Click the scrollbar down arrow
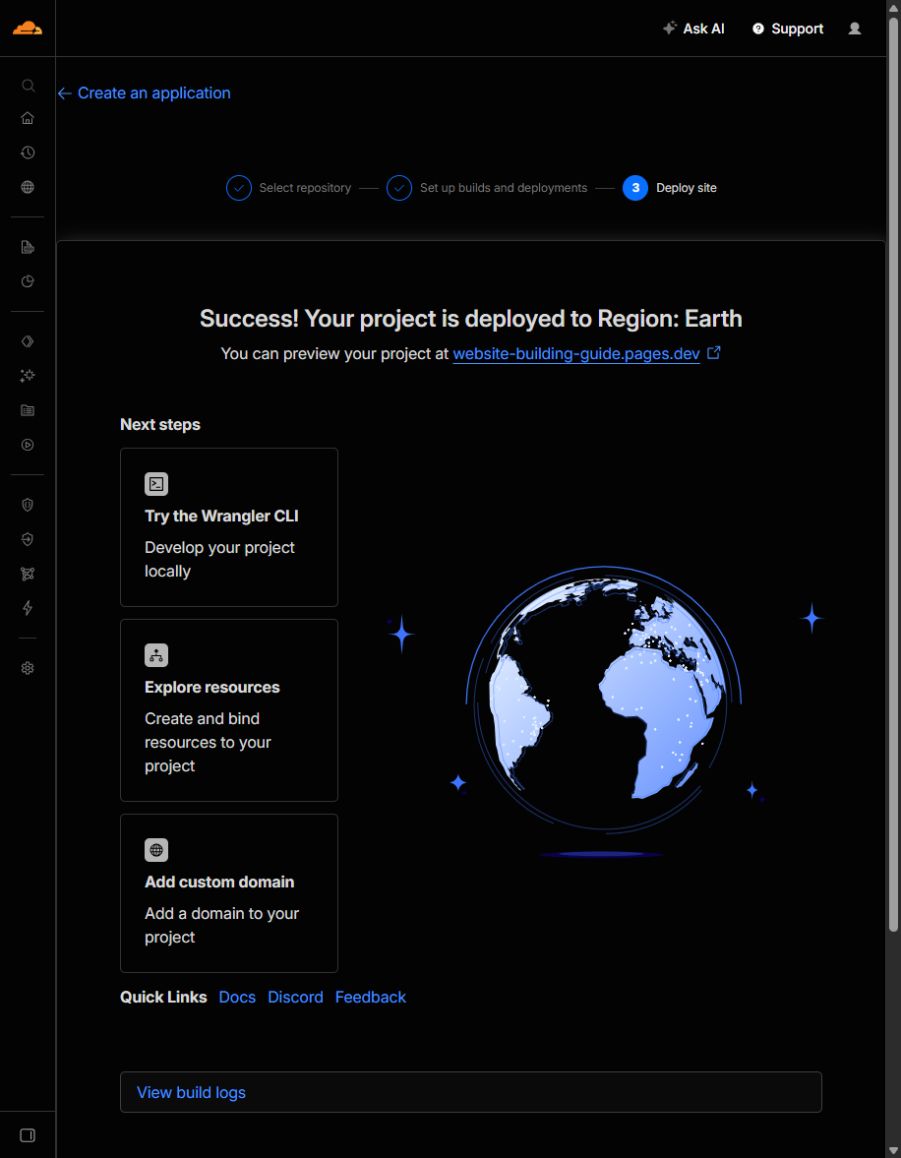The height and width of the screenshot is (1158, 901). point(894,1151)
